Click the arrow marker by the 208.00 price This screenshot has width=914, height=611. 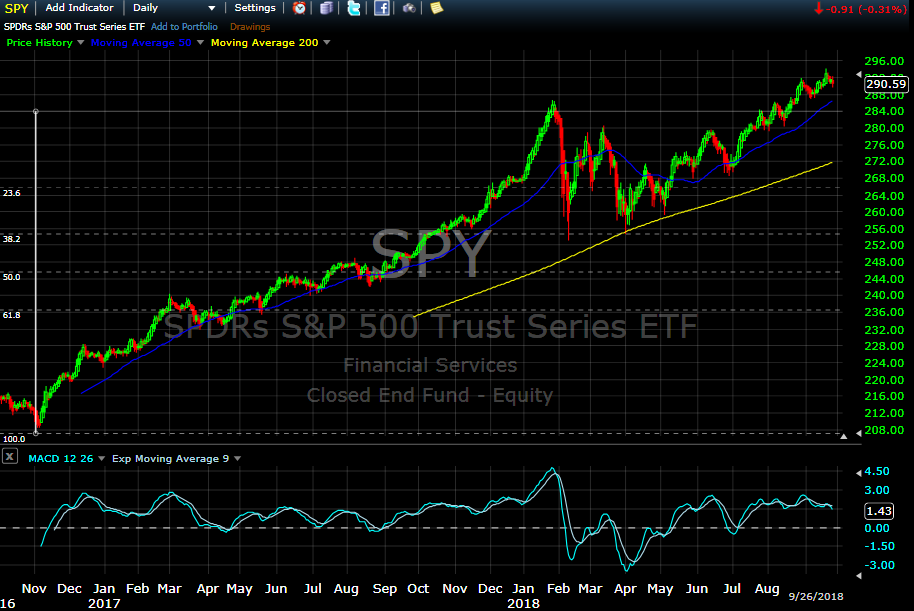point(859,433)
